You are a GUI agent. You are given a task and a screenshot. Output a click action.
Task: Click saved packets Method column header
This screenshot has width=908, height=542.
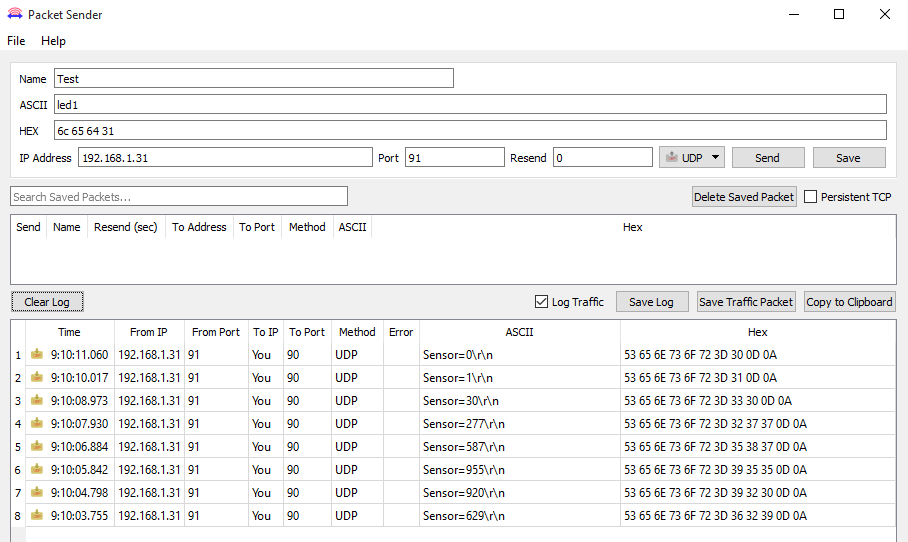click(307, 227)
